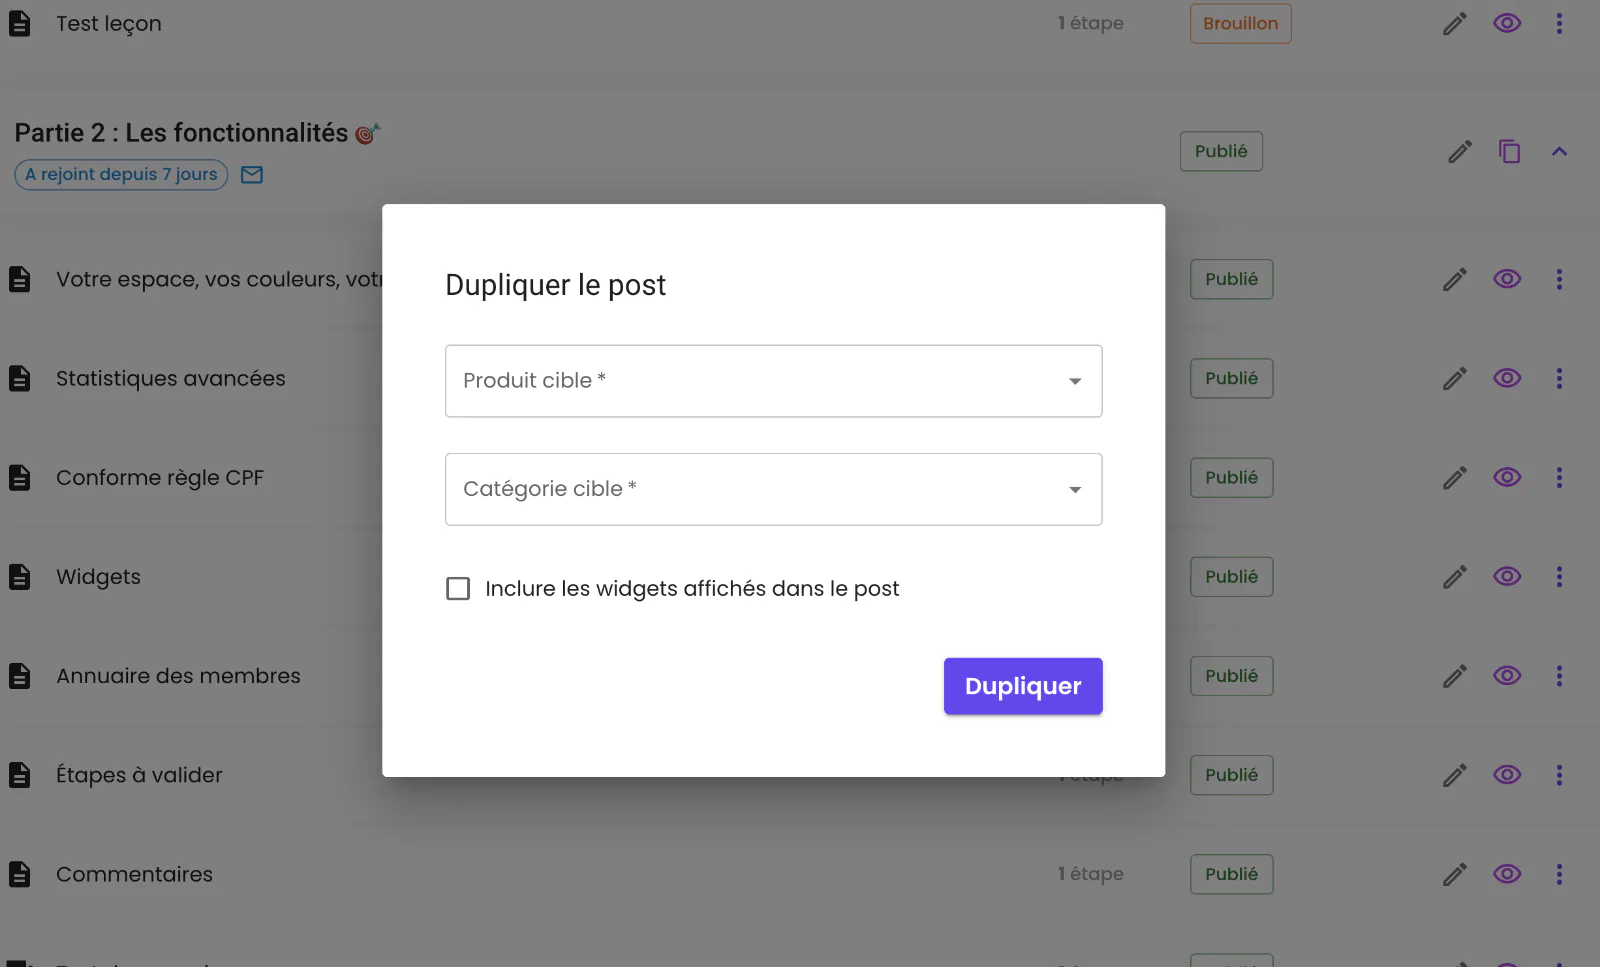Click the email envelope icon under Partie 2
The image size is (1600, 967).
(252, 175)
